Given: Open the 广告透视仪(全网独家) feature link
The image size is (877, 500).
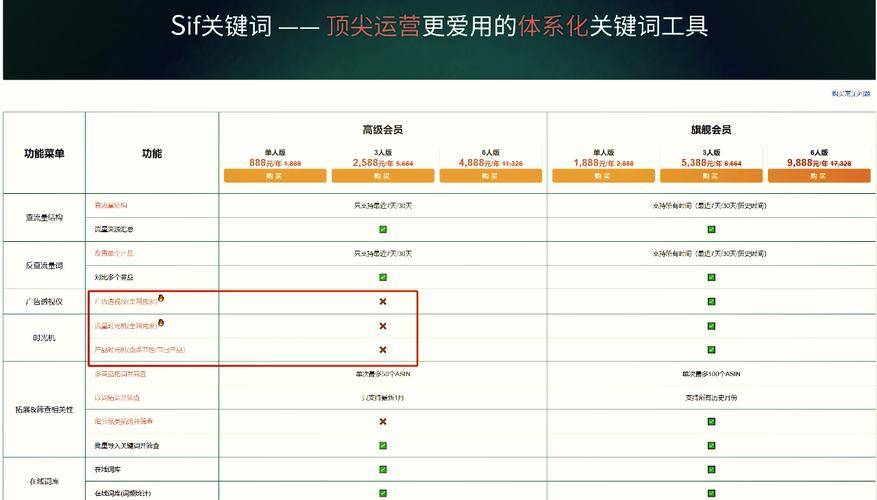Looking at the screenshot, I should 125,301.
